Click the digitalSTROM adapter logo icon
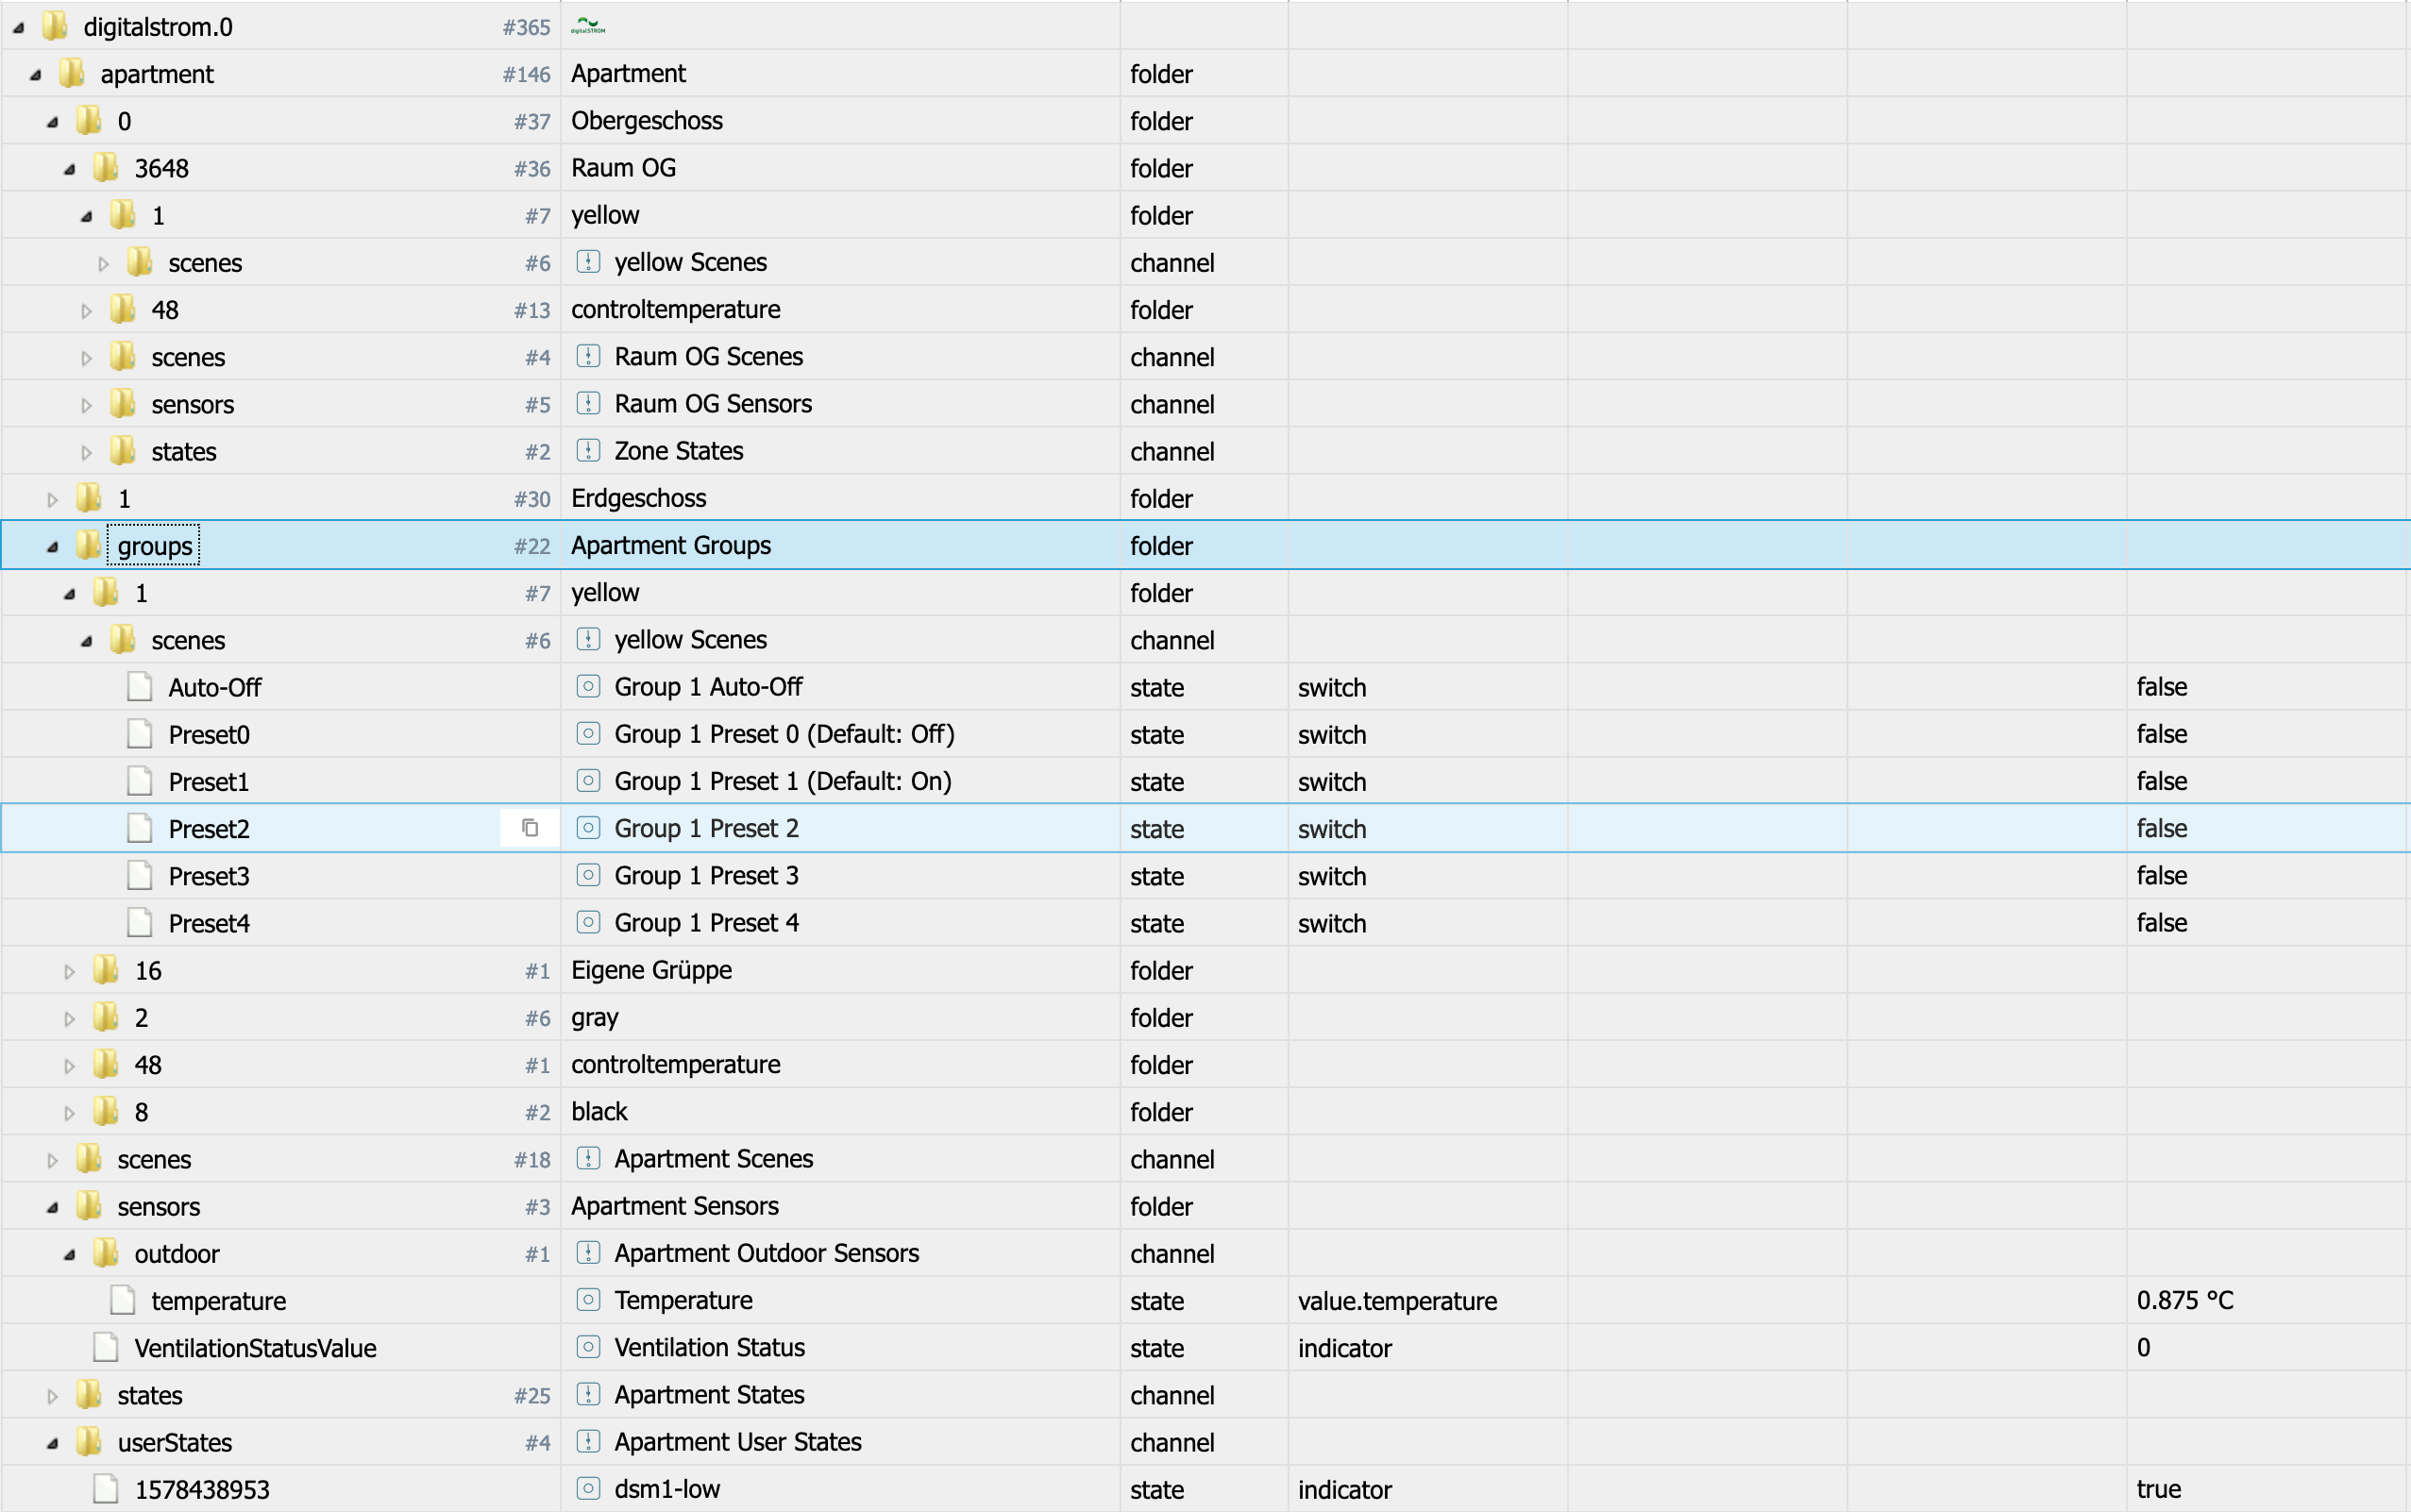 588,26
